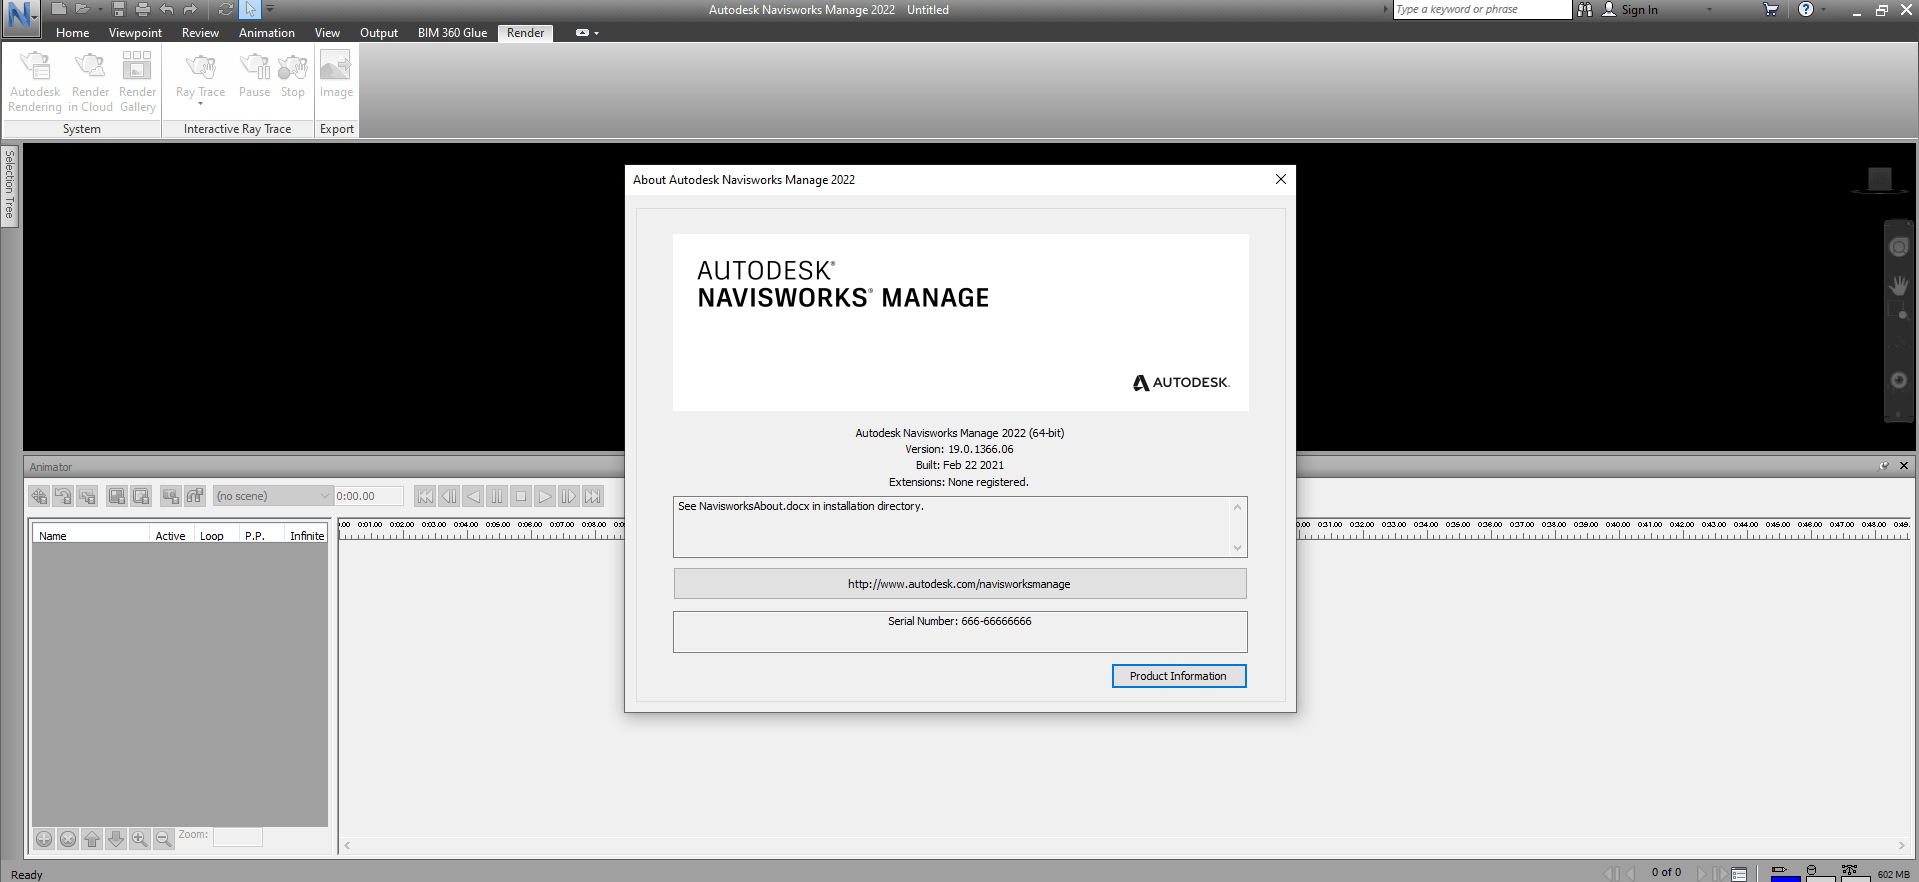Click the Animator rotate animation set icon
This screenshot has width=1919, height=882.
(x=63, y=496)
